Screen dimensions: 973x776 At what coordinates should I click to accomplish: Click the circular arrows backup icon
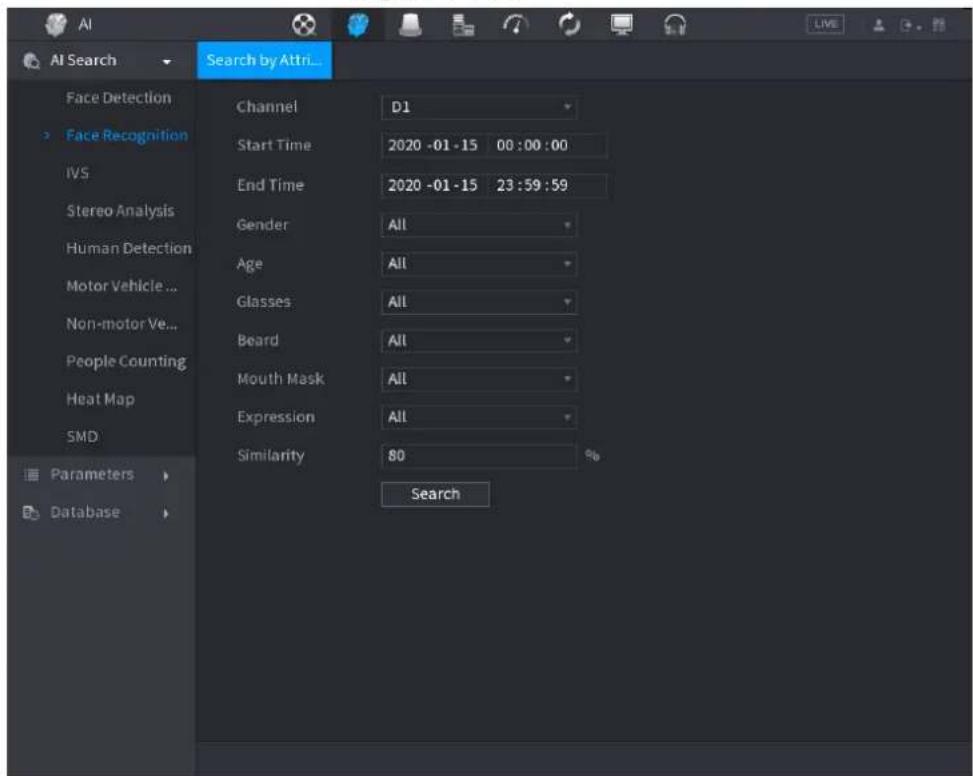tap(569, 25)
